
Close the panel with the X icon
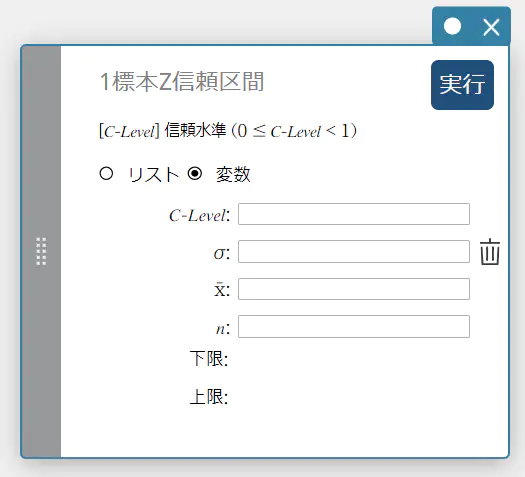(491, 27)
